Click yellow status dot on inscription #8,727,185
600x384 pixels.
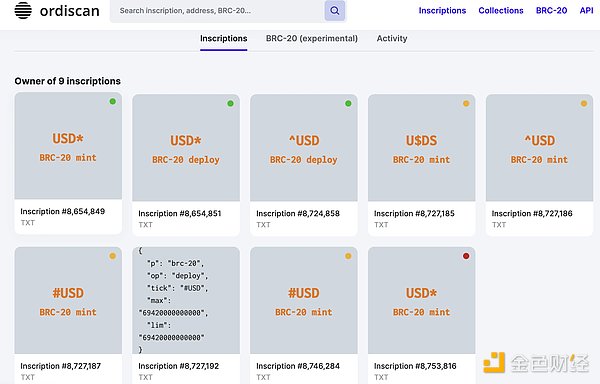pos(466,103)
